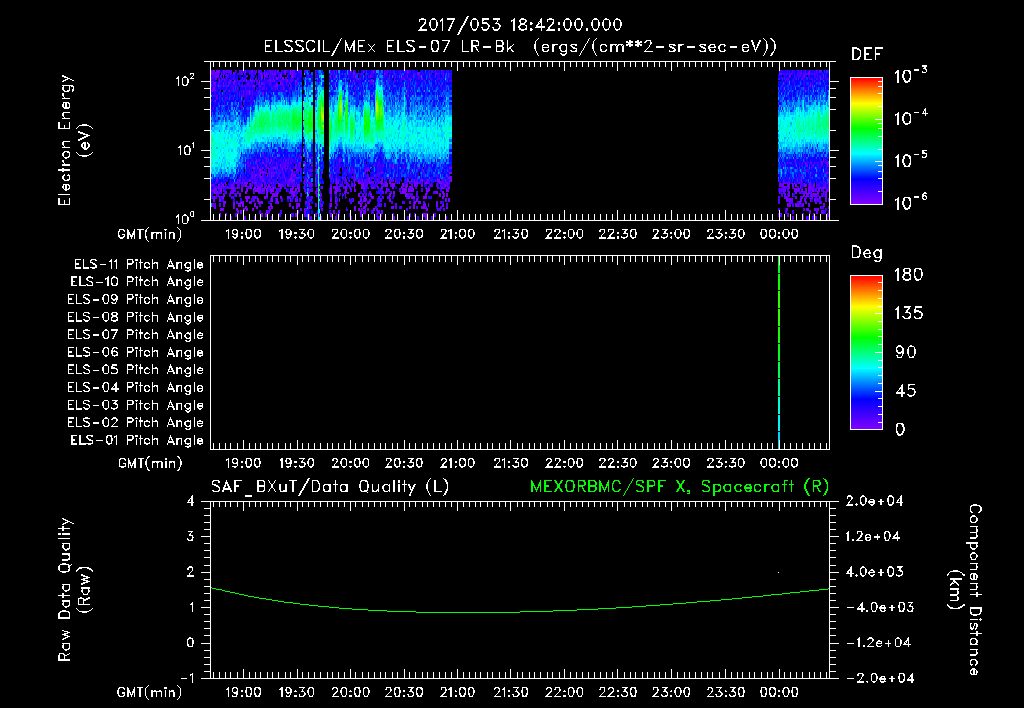Click the black data gap near 19:45 in spectrogram

(327, 144)
